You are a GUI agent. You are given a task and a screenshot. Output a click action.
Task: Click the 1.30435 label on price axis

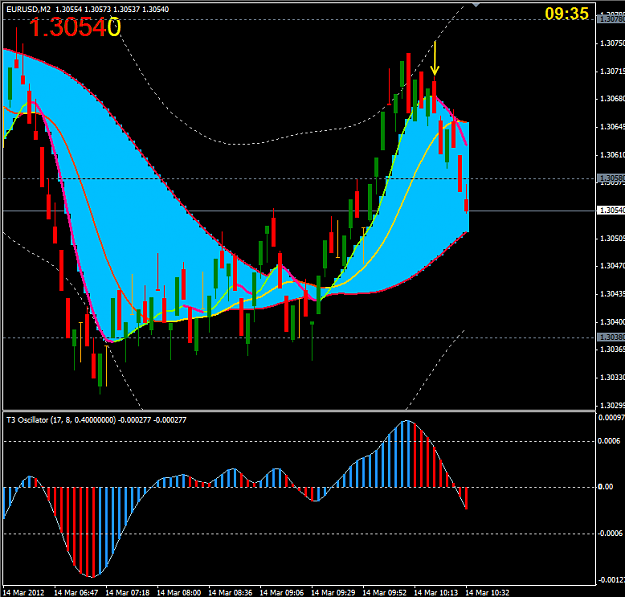(612, 294)
